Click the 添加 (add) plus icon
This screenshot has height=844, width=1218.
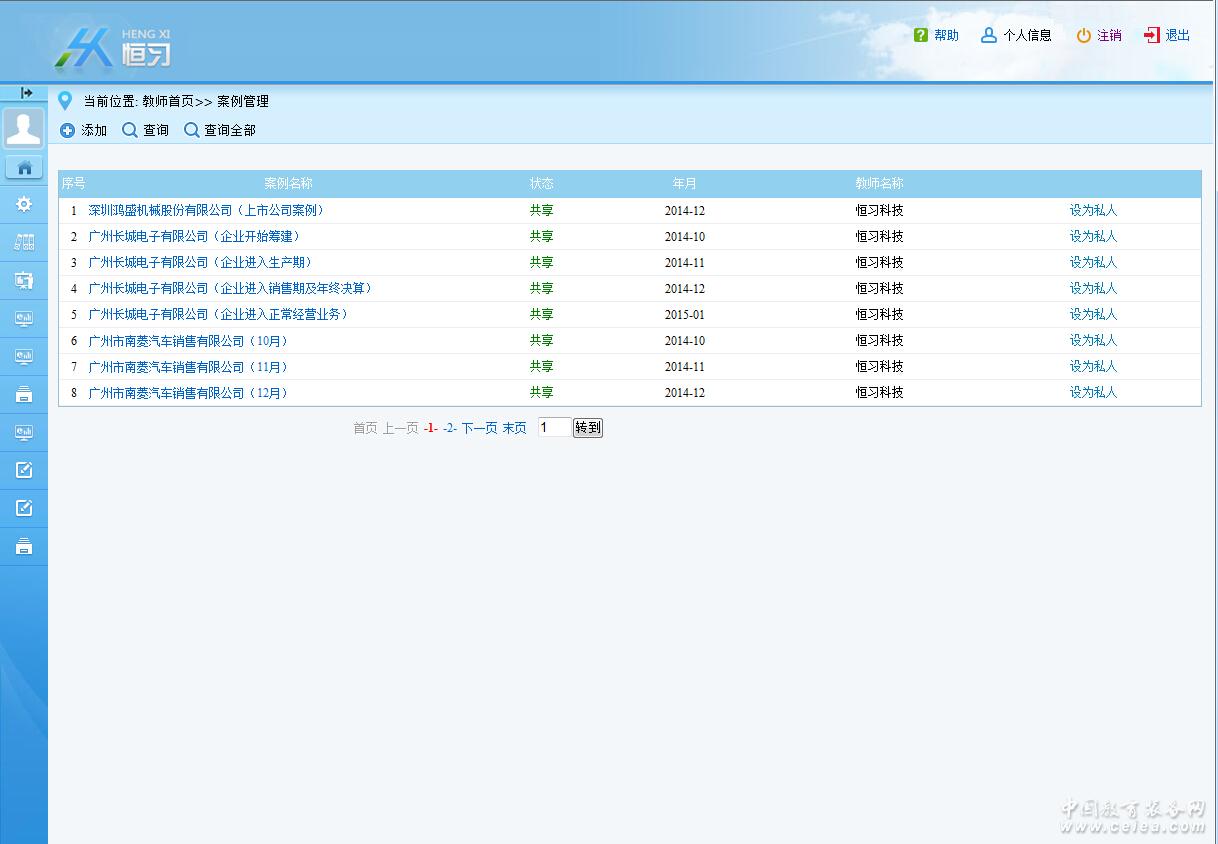click(68, 131)
